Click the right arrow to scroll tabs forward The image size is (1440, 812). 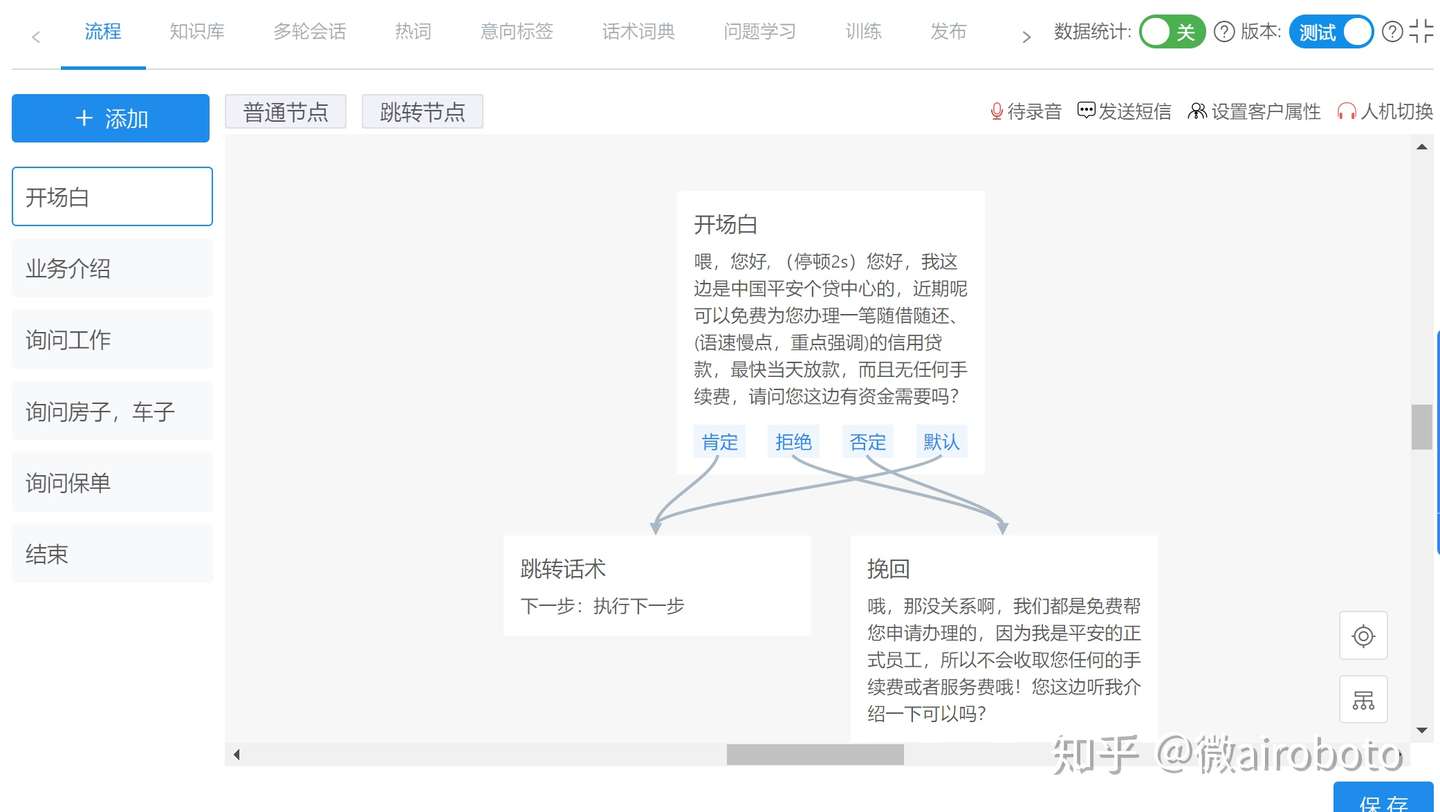pyautogui.click(x=1026, y=38)
